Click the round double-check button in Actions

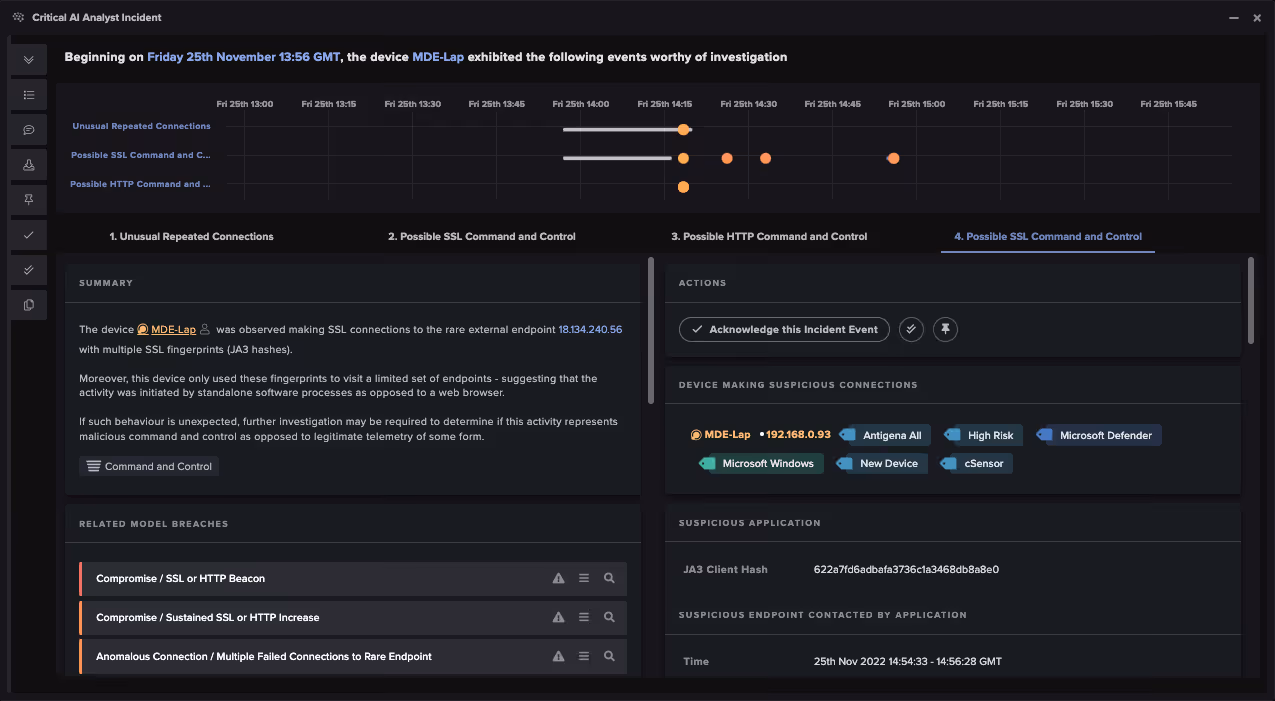pyautogui.click(x=911, y=329)
